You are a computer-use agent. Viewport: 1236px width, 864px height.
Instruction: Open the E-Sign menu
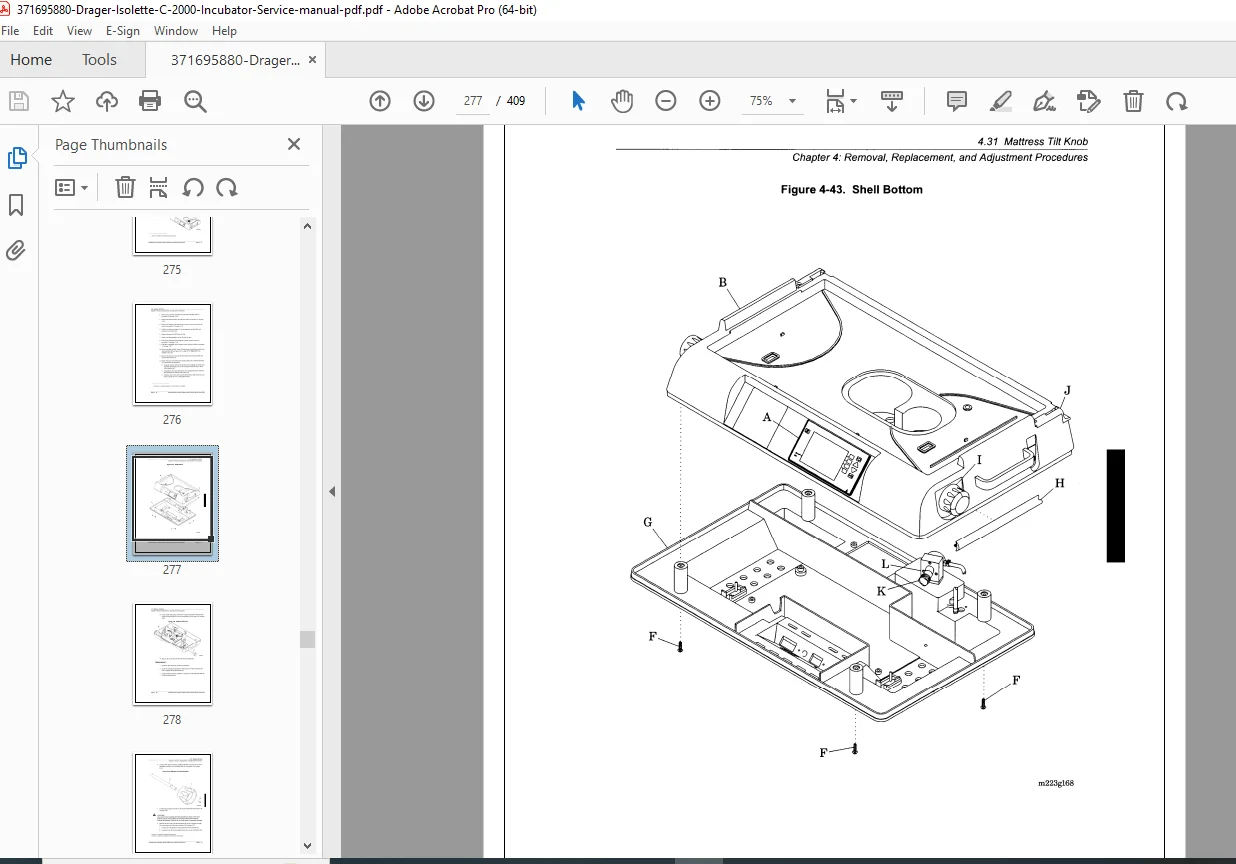coord(123,31)
